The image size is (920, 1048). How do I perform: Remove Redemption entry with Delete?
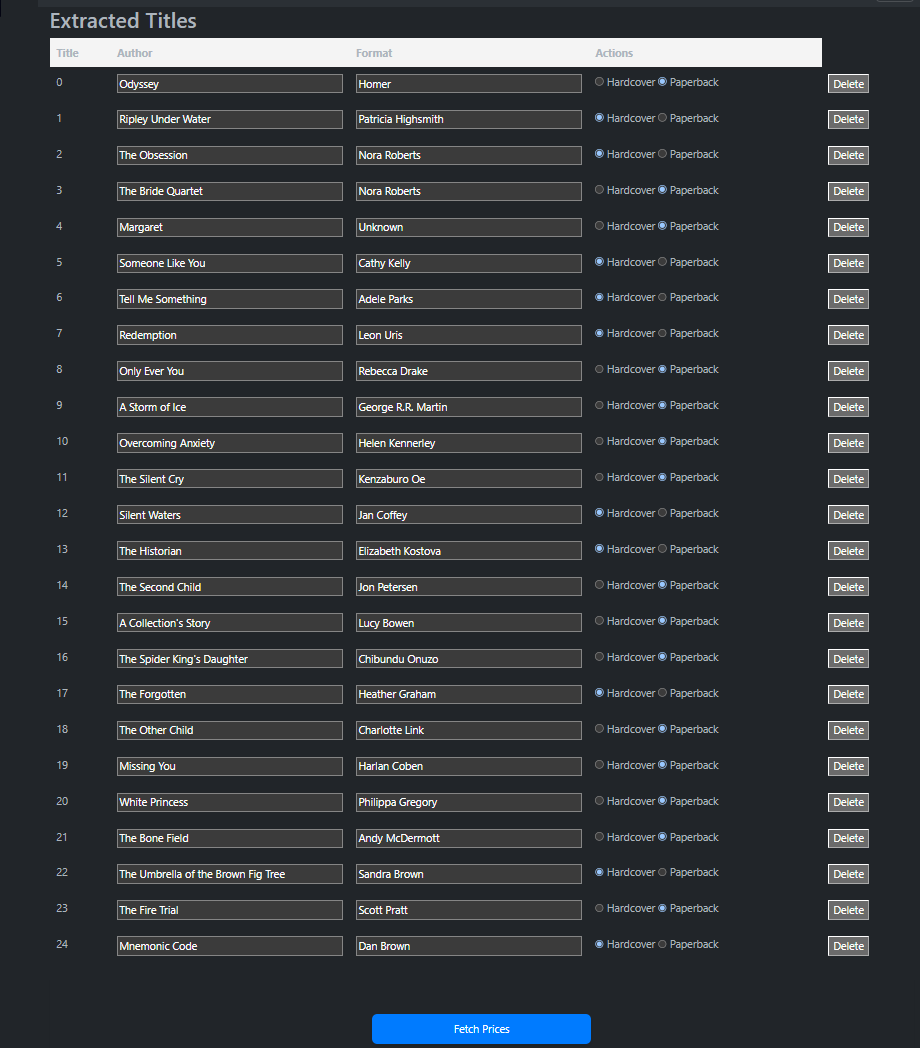848,335
